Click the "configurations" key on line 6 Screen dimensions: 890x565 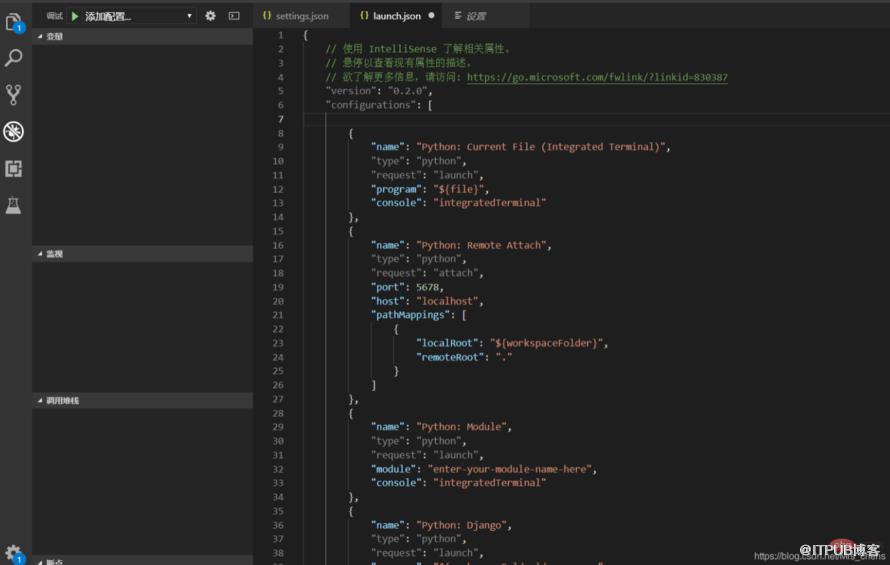click(373, 105)
